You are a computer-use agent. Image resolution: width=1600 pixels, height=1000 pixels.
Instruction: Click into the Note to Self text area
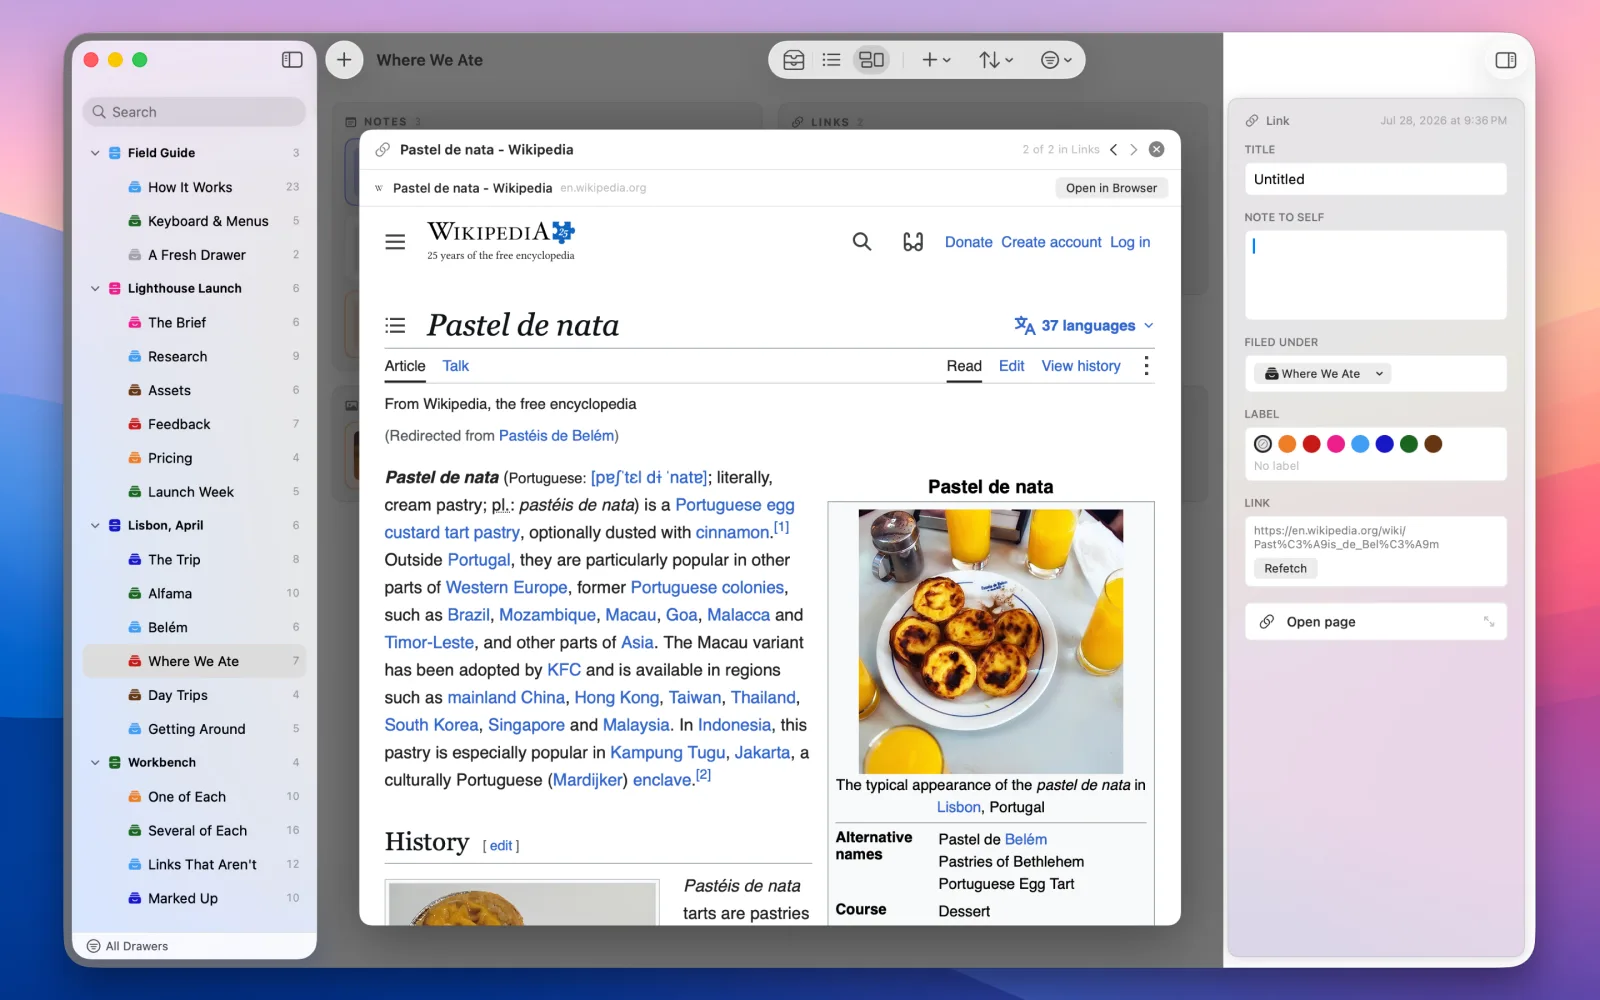tap(1375, 275)
